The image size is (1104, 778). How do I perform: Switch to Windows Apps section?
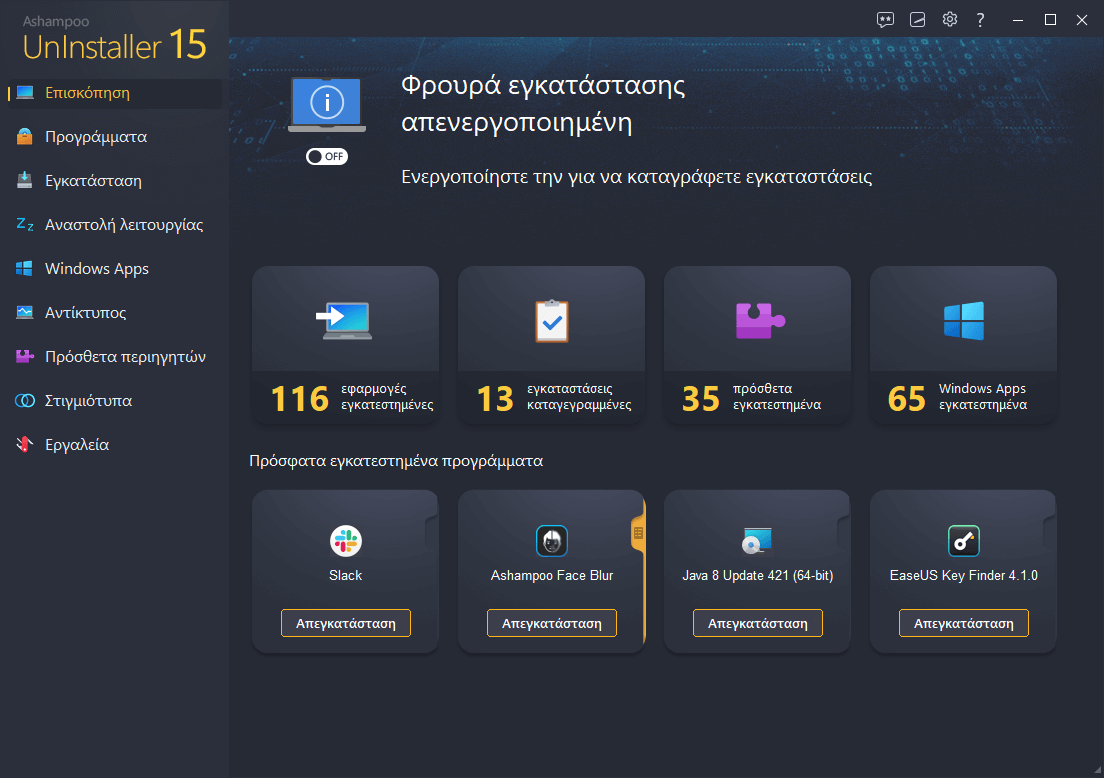point(96,269)
